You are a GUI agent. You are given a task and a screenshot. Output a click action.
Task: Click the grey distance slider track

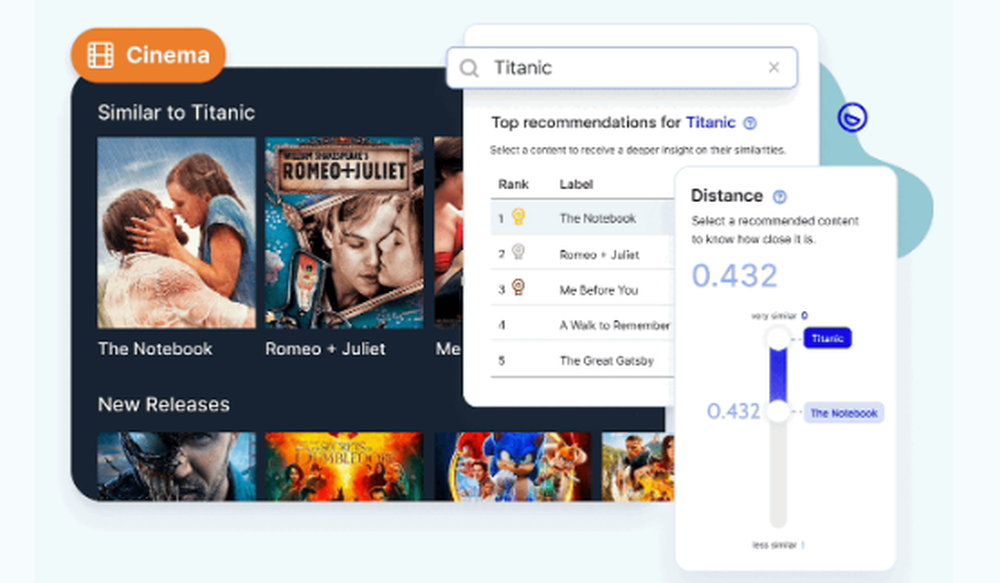tap(778, 475)
